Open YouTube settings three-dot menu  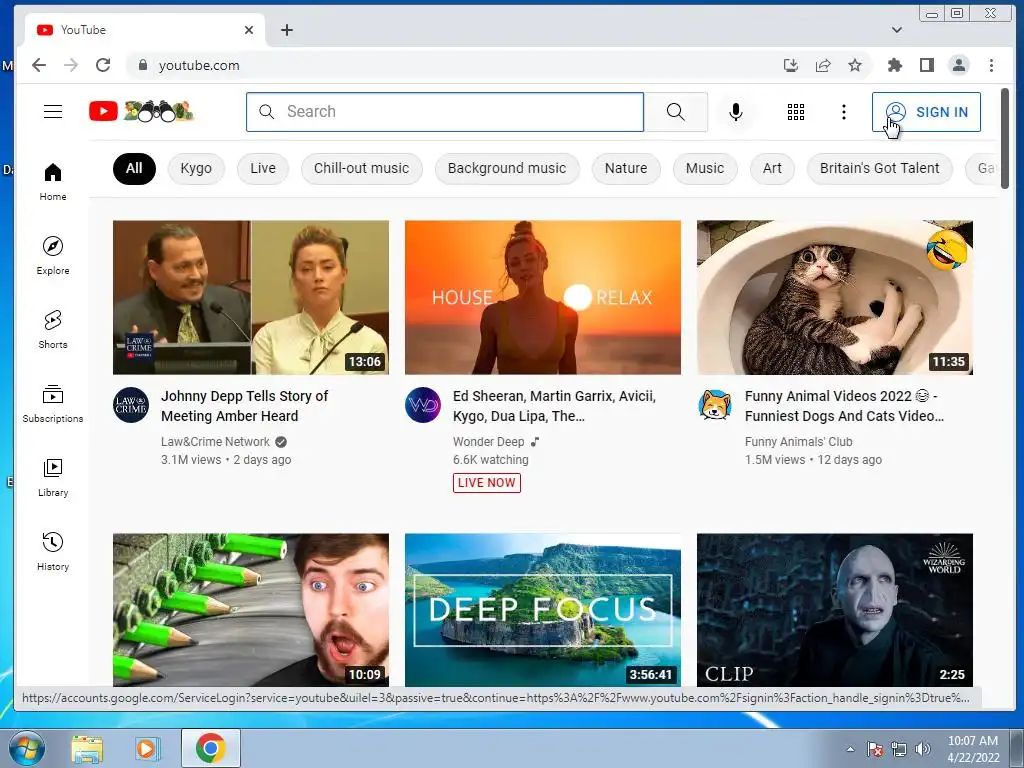[x=844, y=112]
